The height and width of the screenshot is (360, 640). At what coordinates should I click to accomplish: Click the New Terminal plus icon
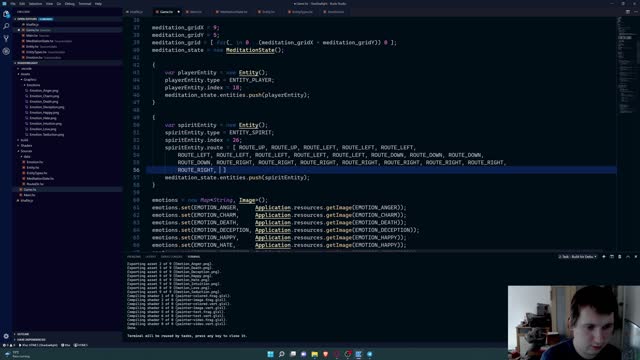coord(604,257)
